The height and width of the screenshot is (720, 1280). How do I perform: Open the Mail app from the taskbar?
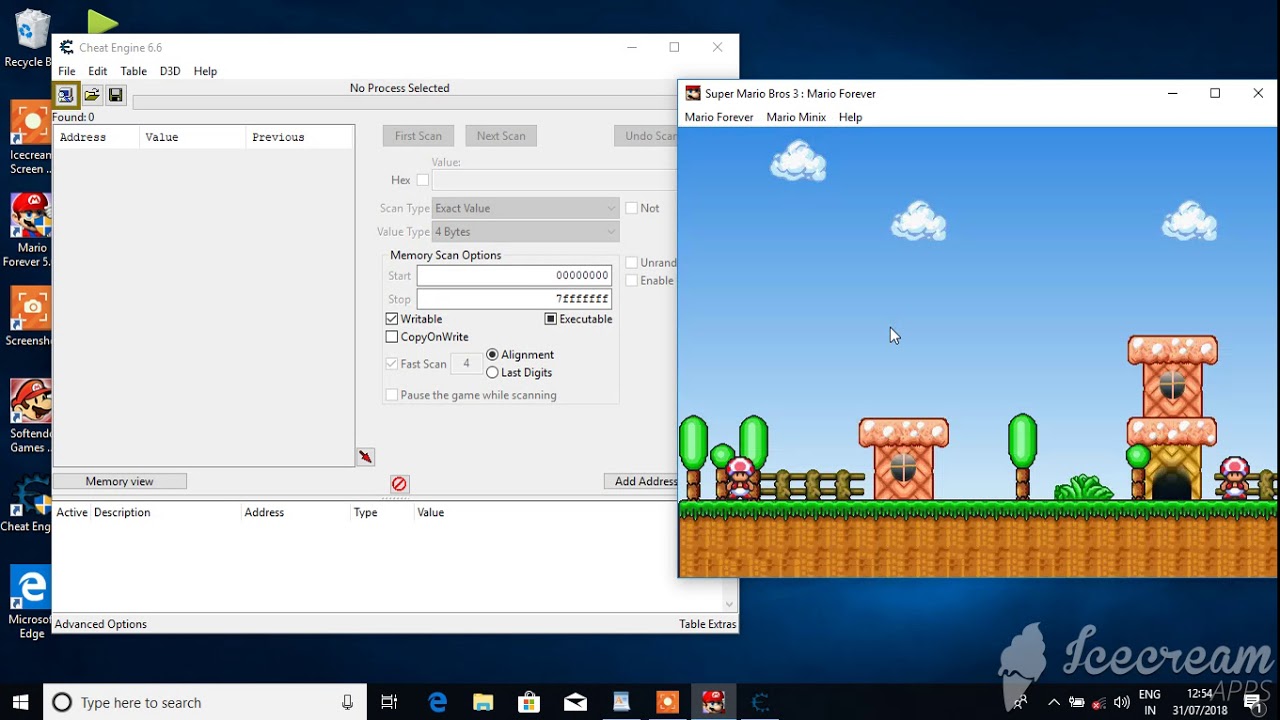[x=575, y=702]
